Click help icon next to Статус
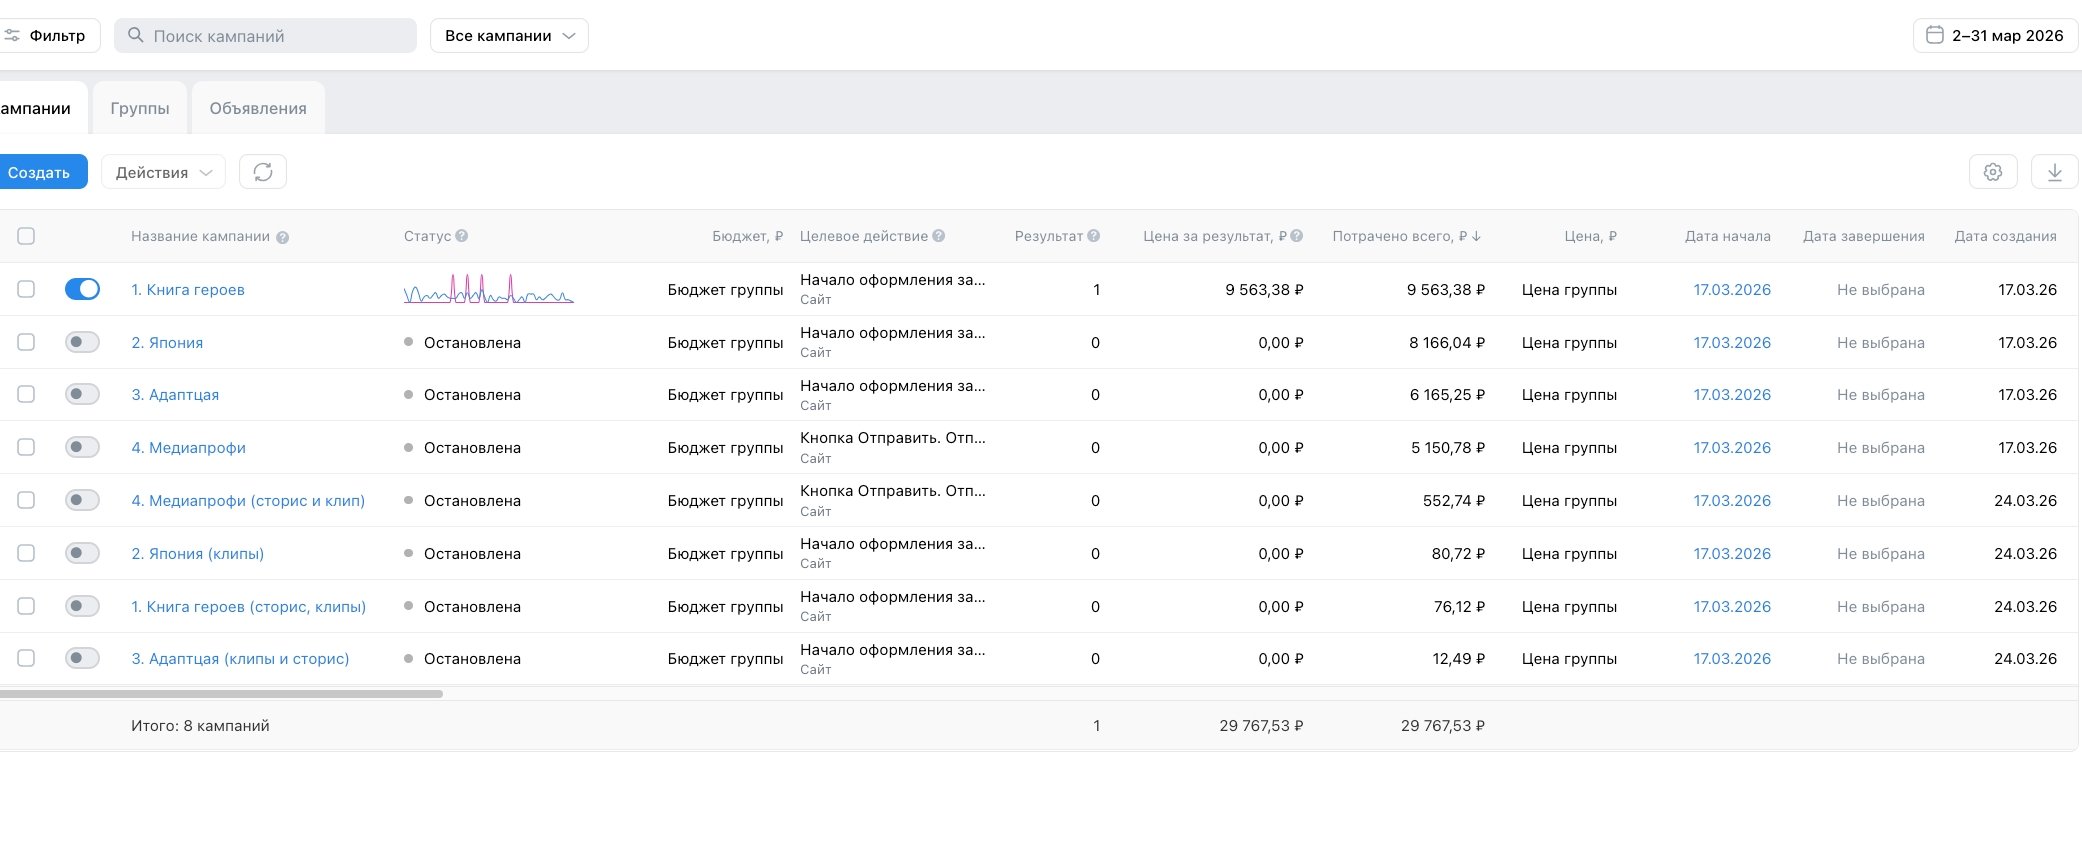 point(461,236)
